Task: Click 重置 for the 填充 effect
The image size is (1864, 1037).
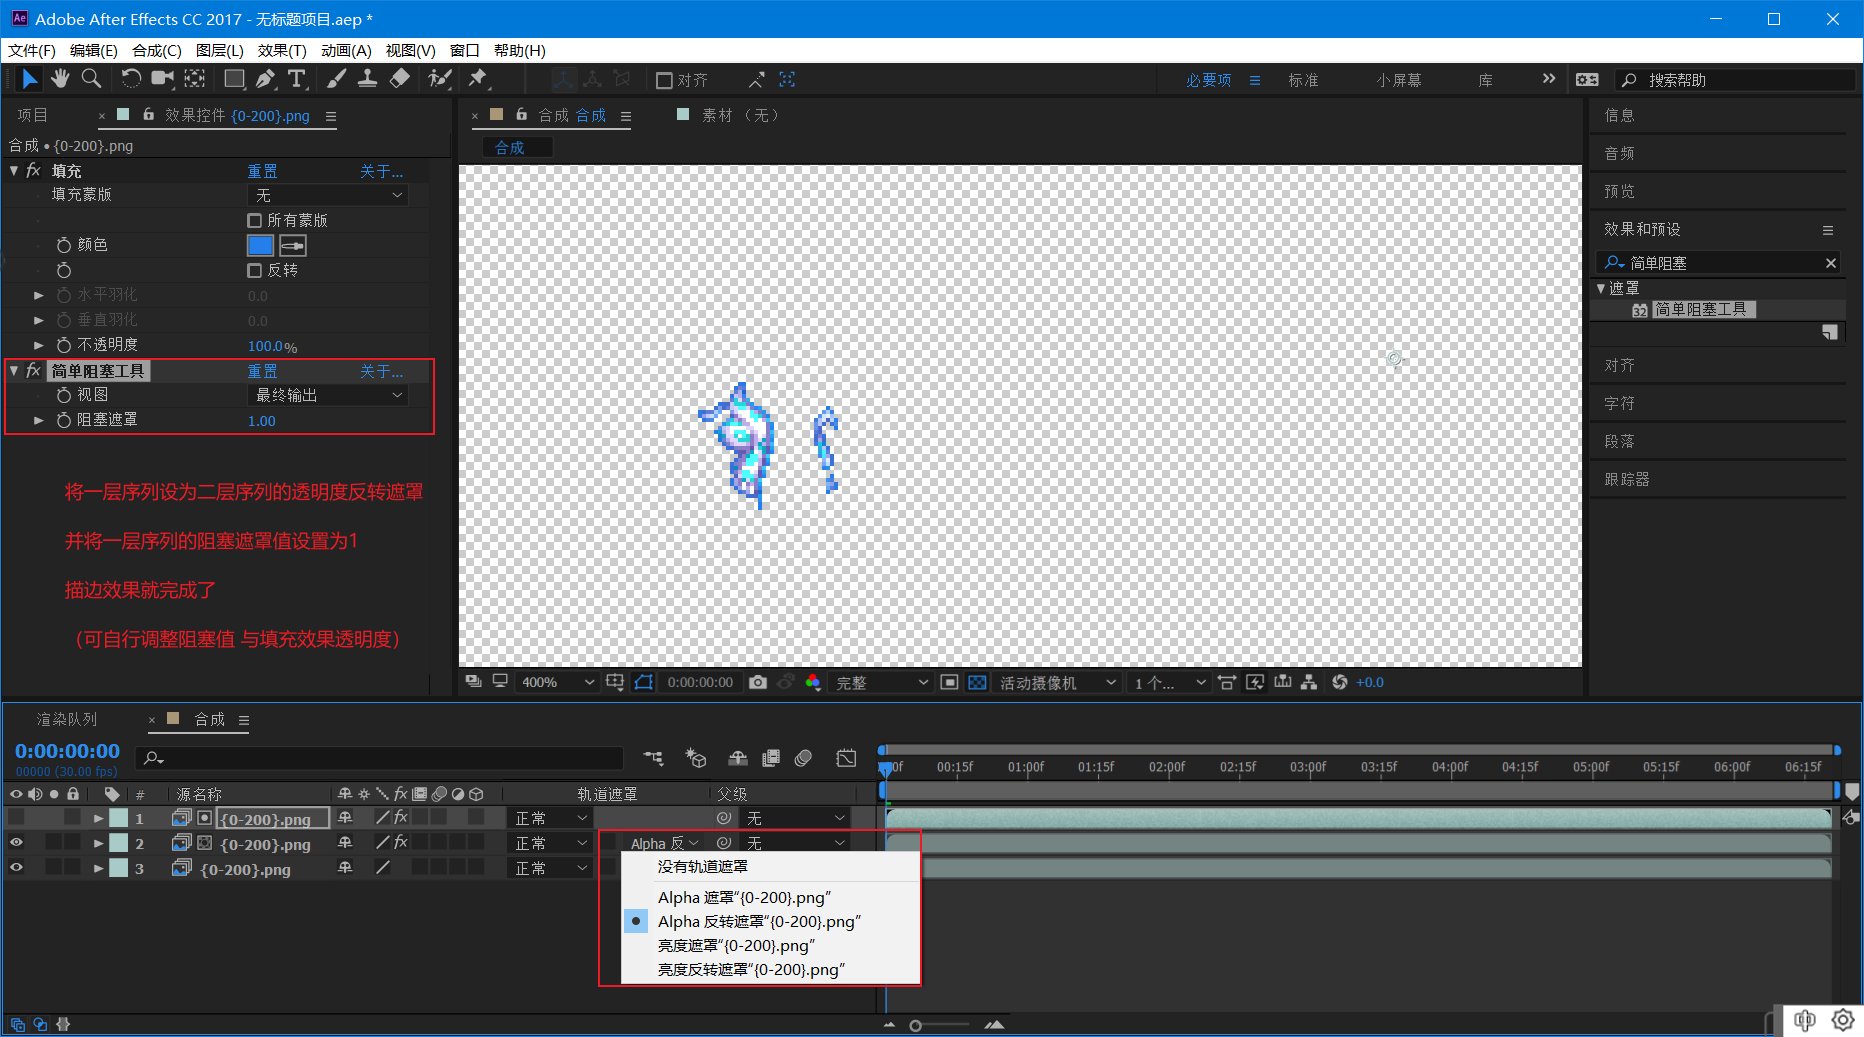Action: click(x=263, y=171)
